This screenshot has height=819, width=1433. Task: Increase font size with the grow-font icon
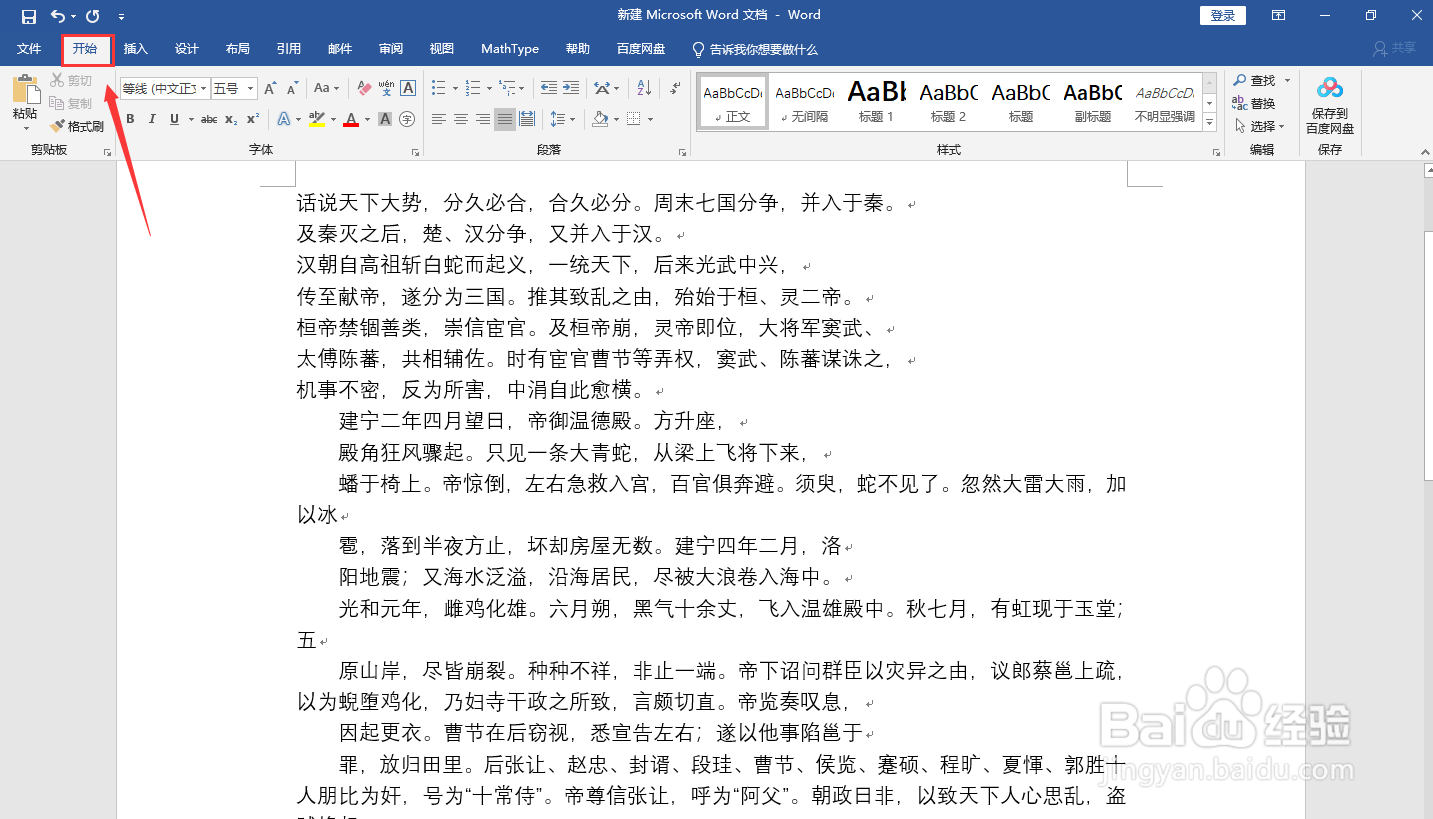pos(271,89)
